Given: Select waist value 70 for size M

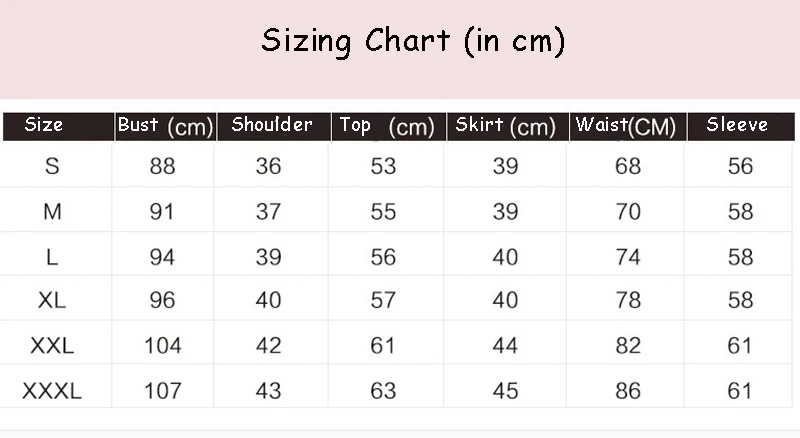Looking at the screenshot, I should point(628,211).
